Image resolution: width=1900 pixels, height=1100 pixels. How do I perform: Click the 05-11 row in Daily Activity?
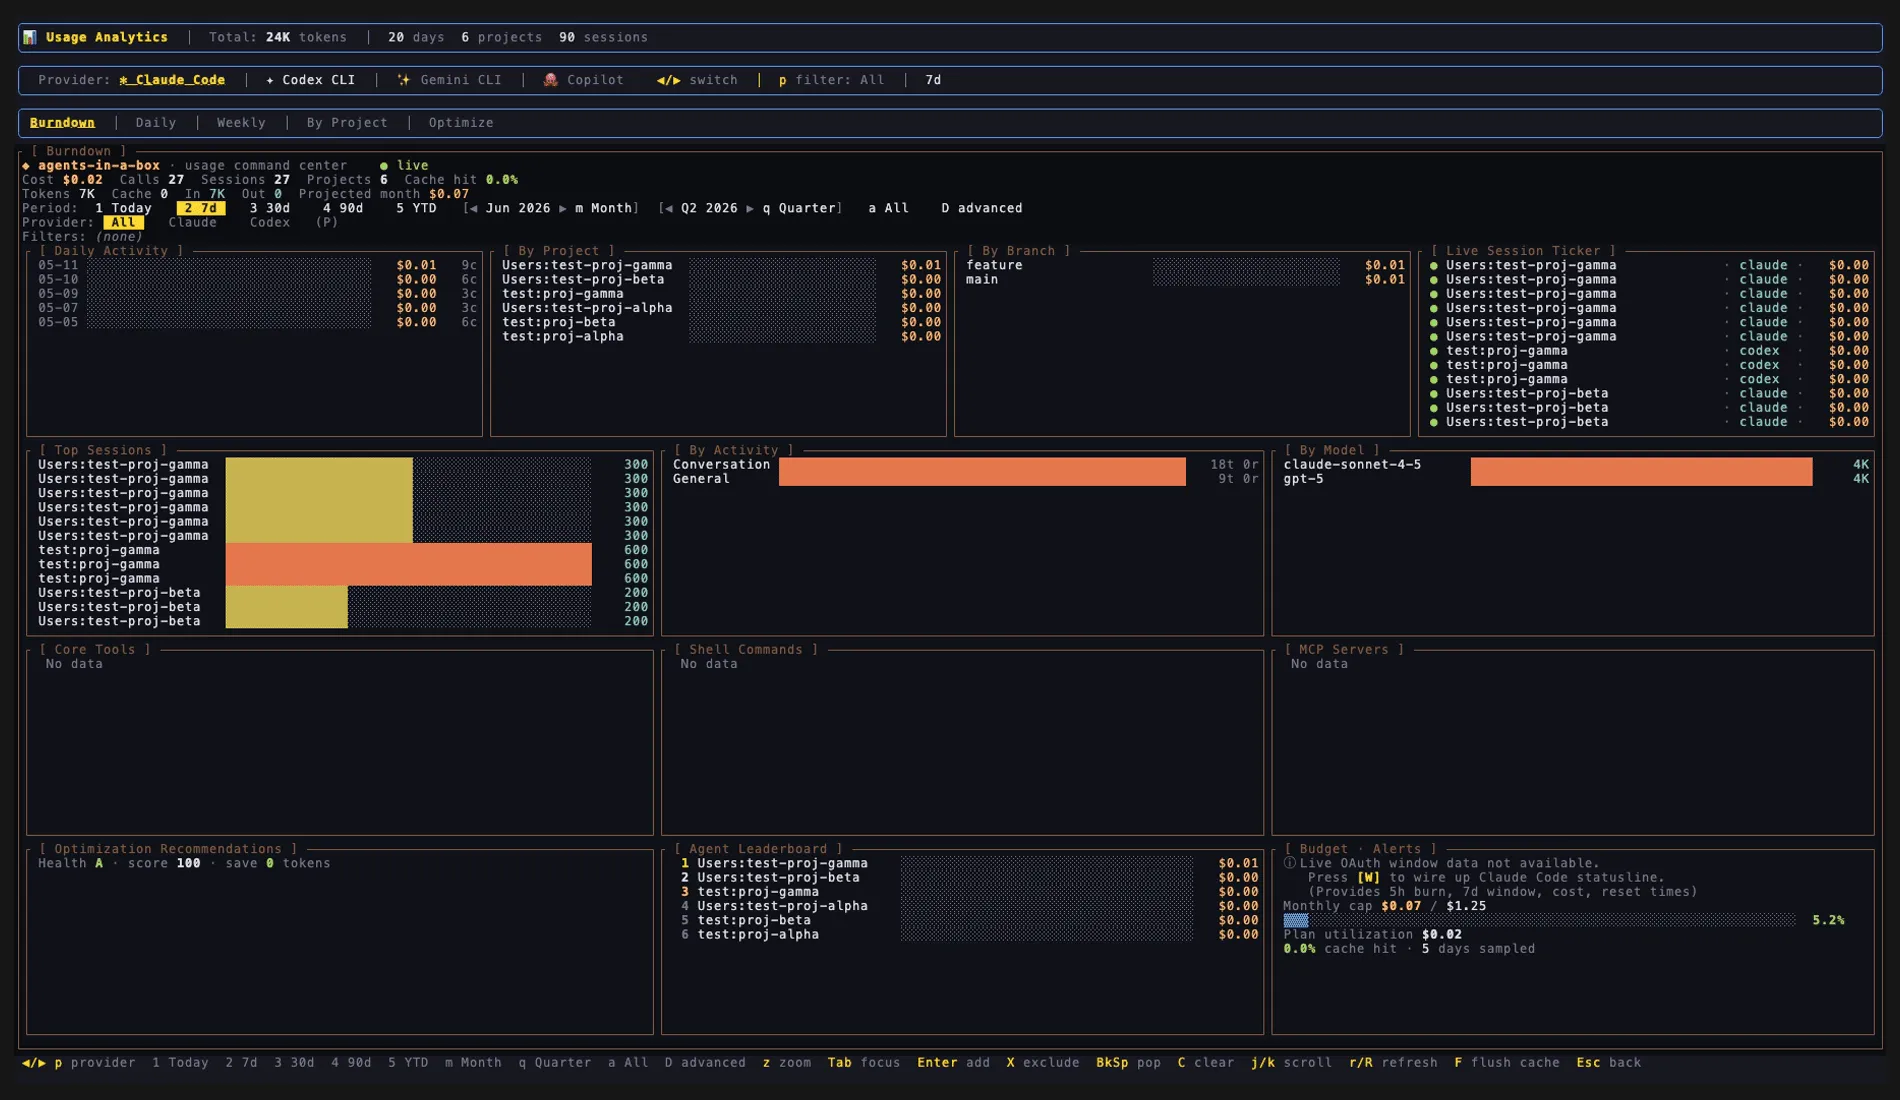[x=257, y=266]
